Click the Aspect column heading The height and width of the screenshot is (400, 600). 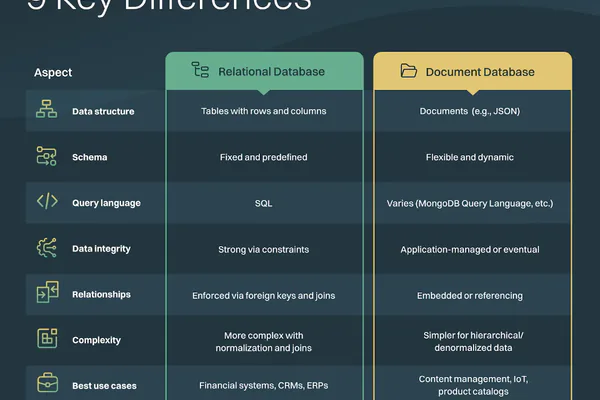53,72
